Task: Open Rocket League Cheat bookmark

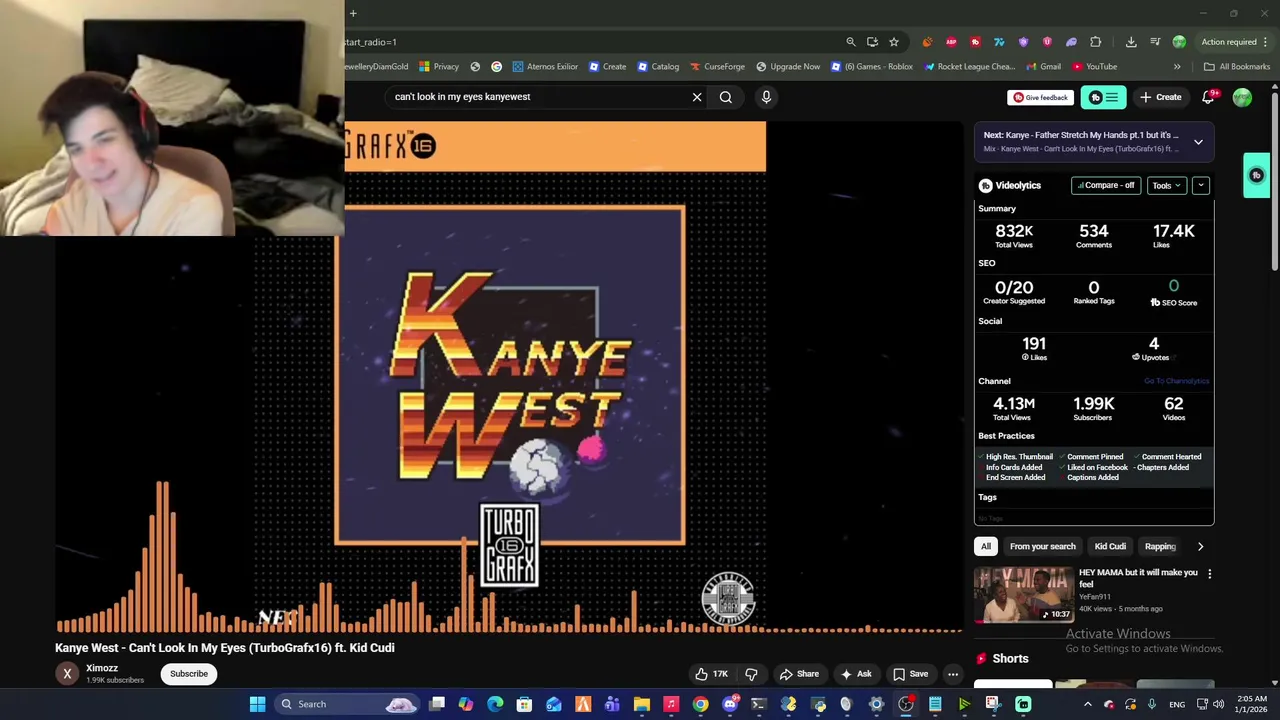Action: coord(969,67)
